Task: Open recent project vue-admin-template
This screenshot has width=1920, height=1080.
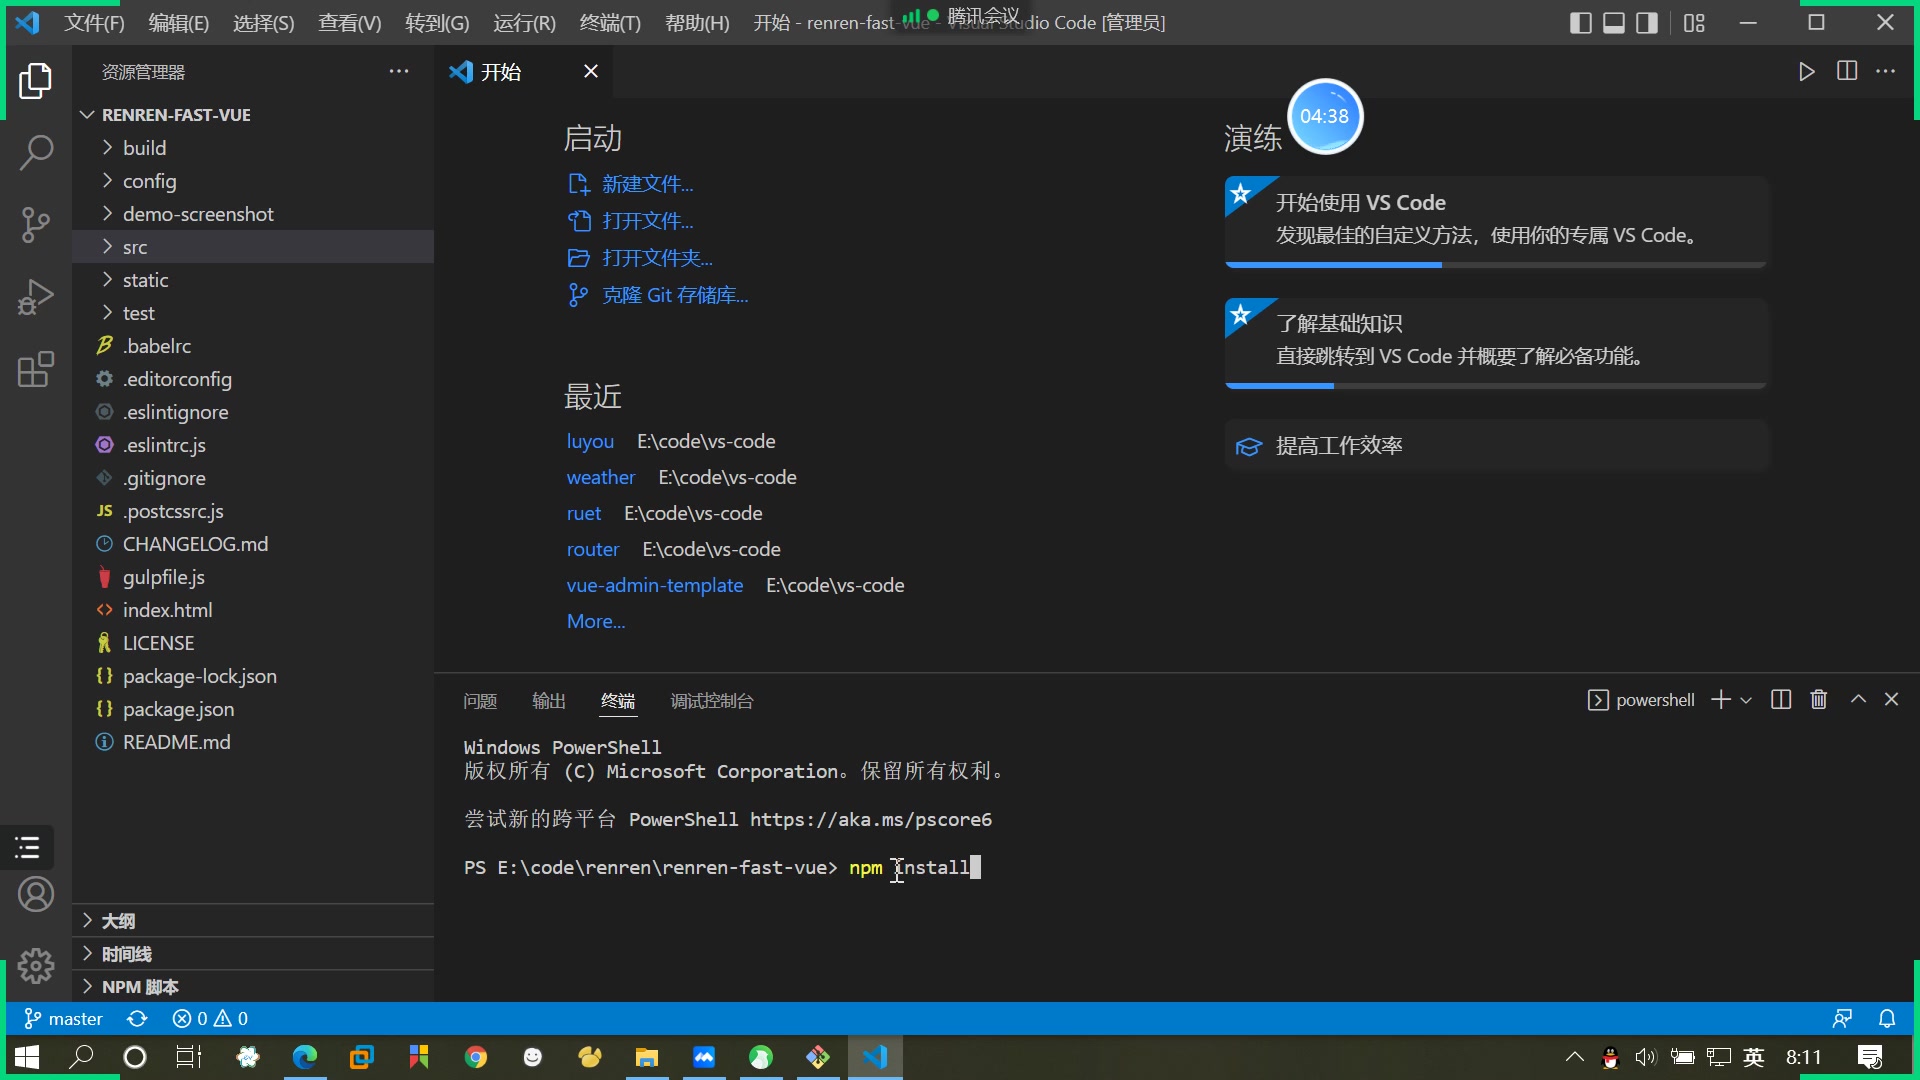Action: (655, 585)
